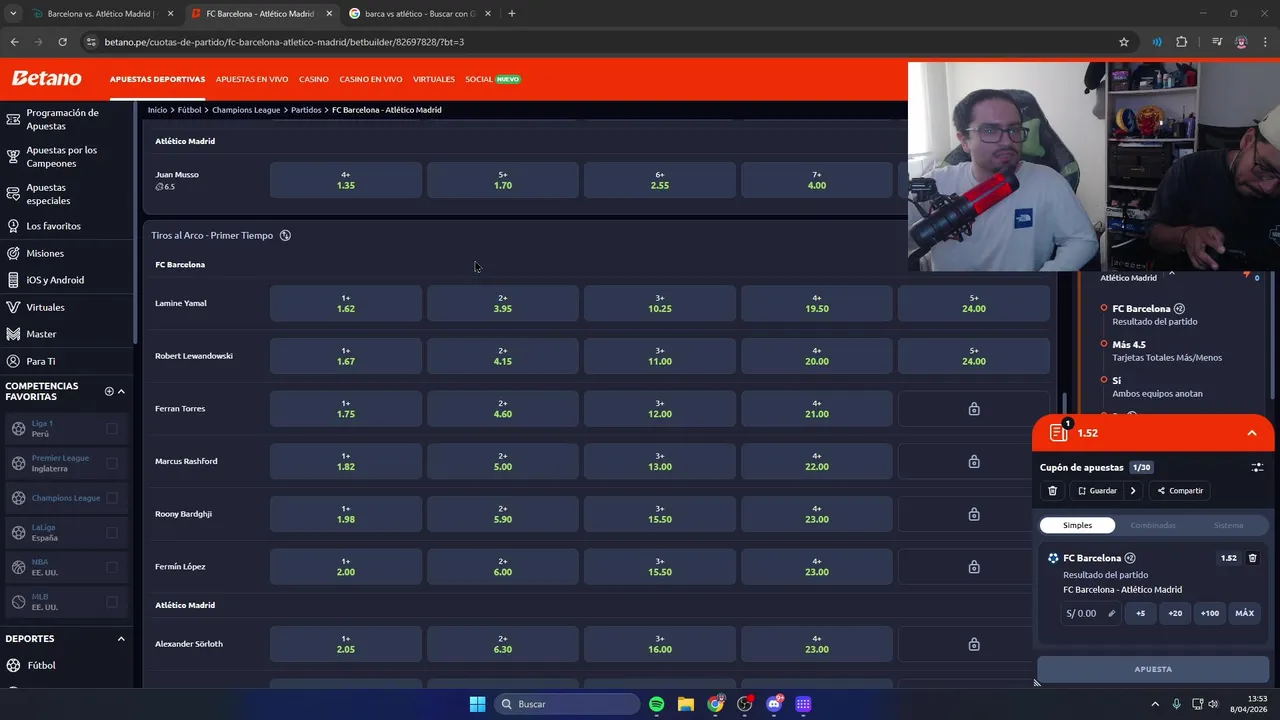
Task: Select Roony Bardghji 3+ odds 15.50
Action: [x=660, y=514]
